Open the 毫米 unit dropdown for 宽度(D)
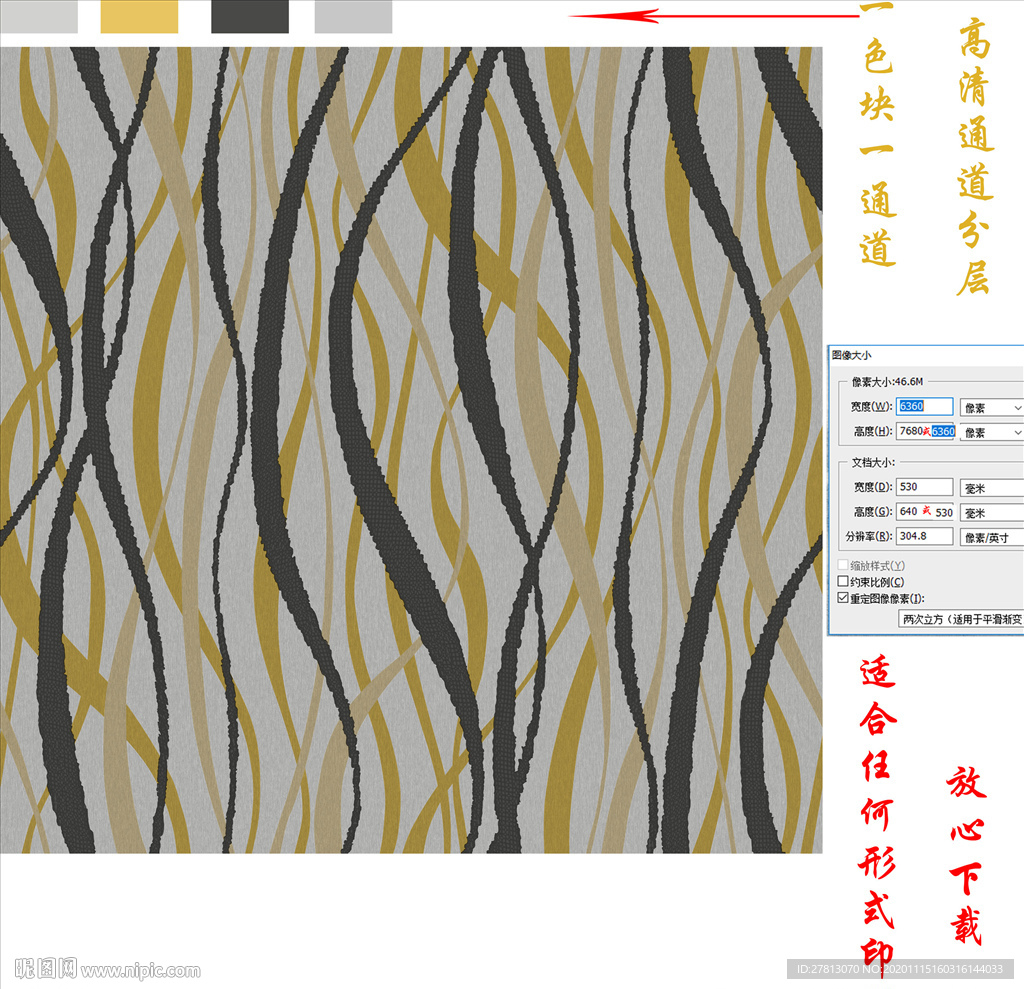The image size is (1024, 989). (991, 488)
